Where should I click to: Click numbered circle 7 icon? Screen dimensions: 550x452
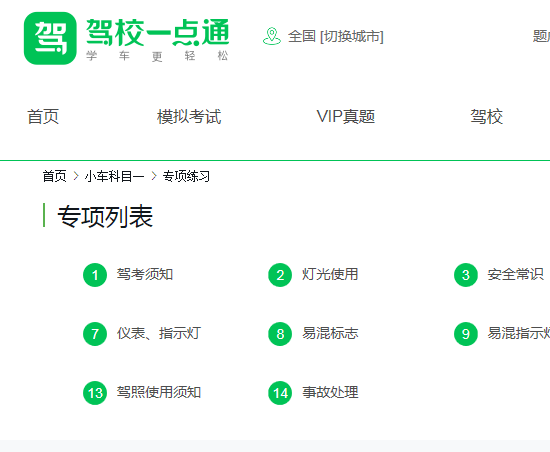point(95,334)
